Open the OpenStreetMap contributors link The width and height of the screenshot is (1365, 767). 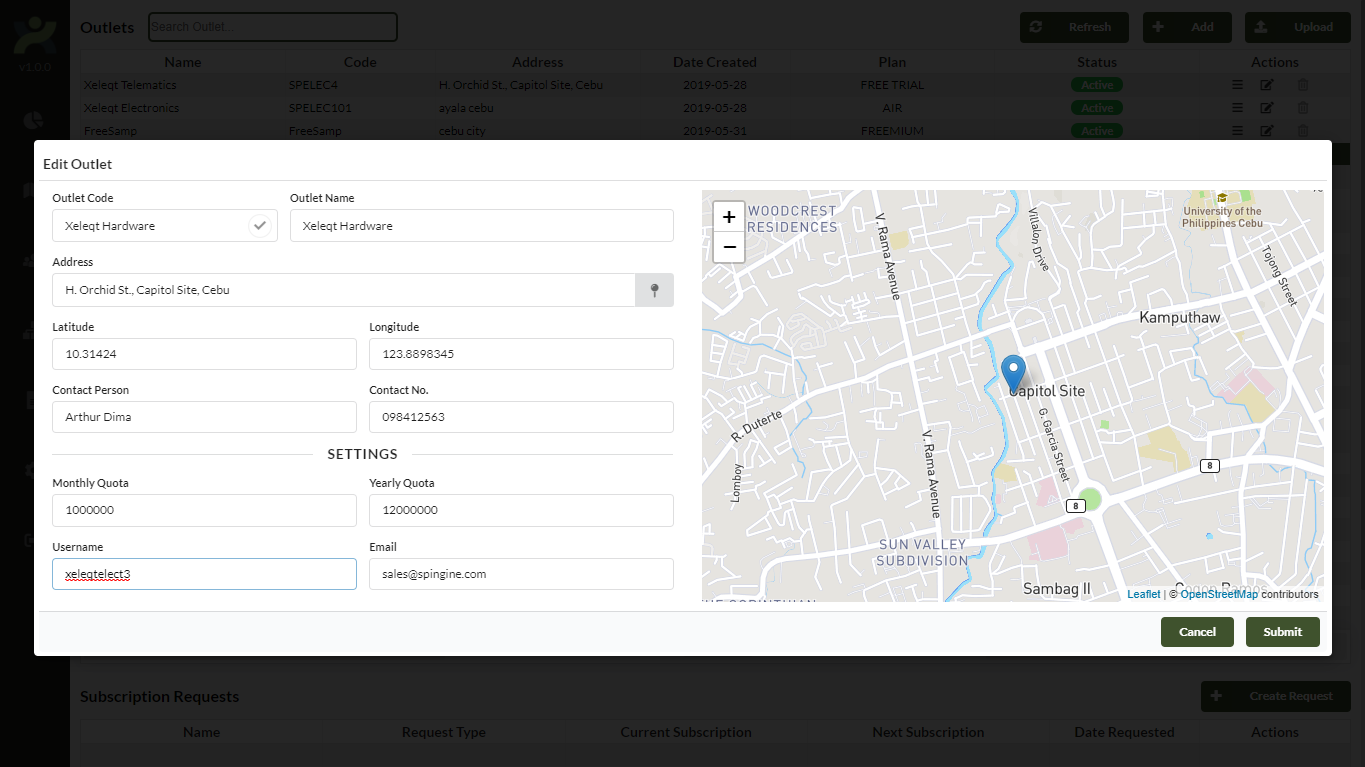tap(1219, 593)
